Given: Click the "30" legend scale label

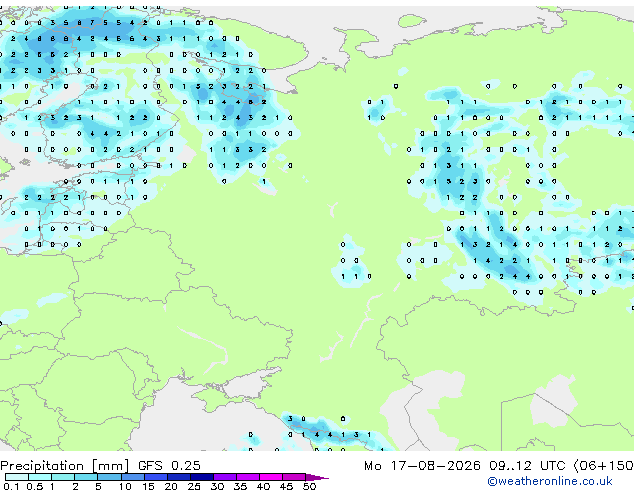Looking at the screenshot, I should (217, 486).
